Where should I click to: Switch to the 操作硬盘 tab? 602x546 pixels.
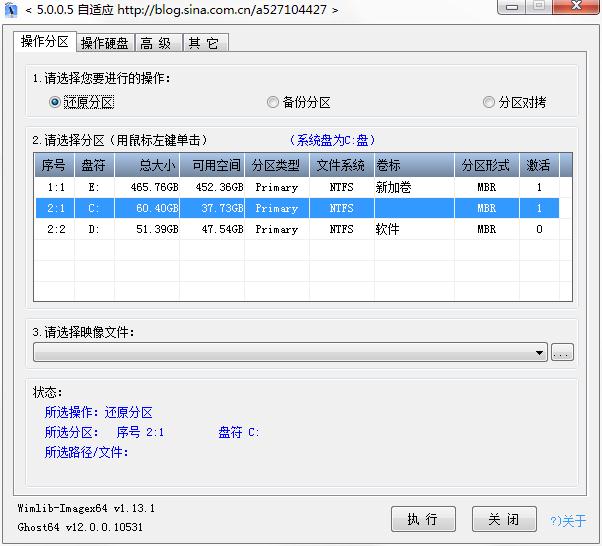104,43
